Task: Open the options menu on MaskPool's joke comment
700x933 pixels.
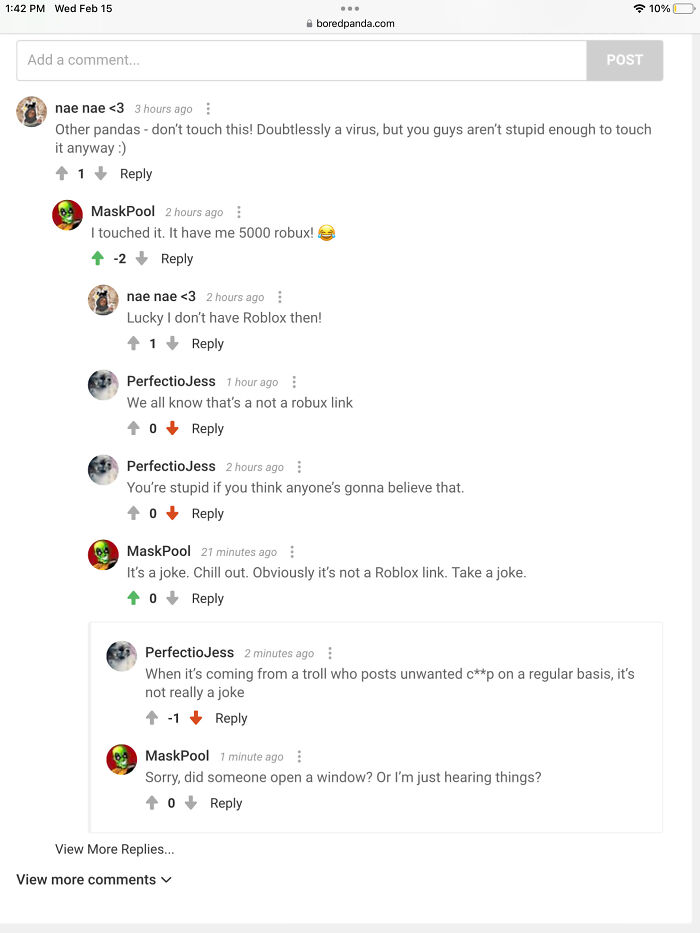Action: pos(291,551)
